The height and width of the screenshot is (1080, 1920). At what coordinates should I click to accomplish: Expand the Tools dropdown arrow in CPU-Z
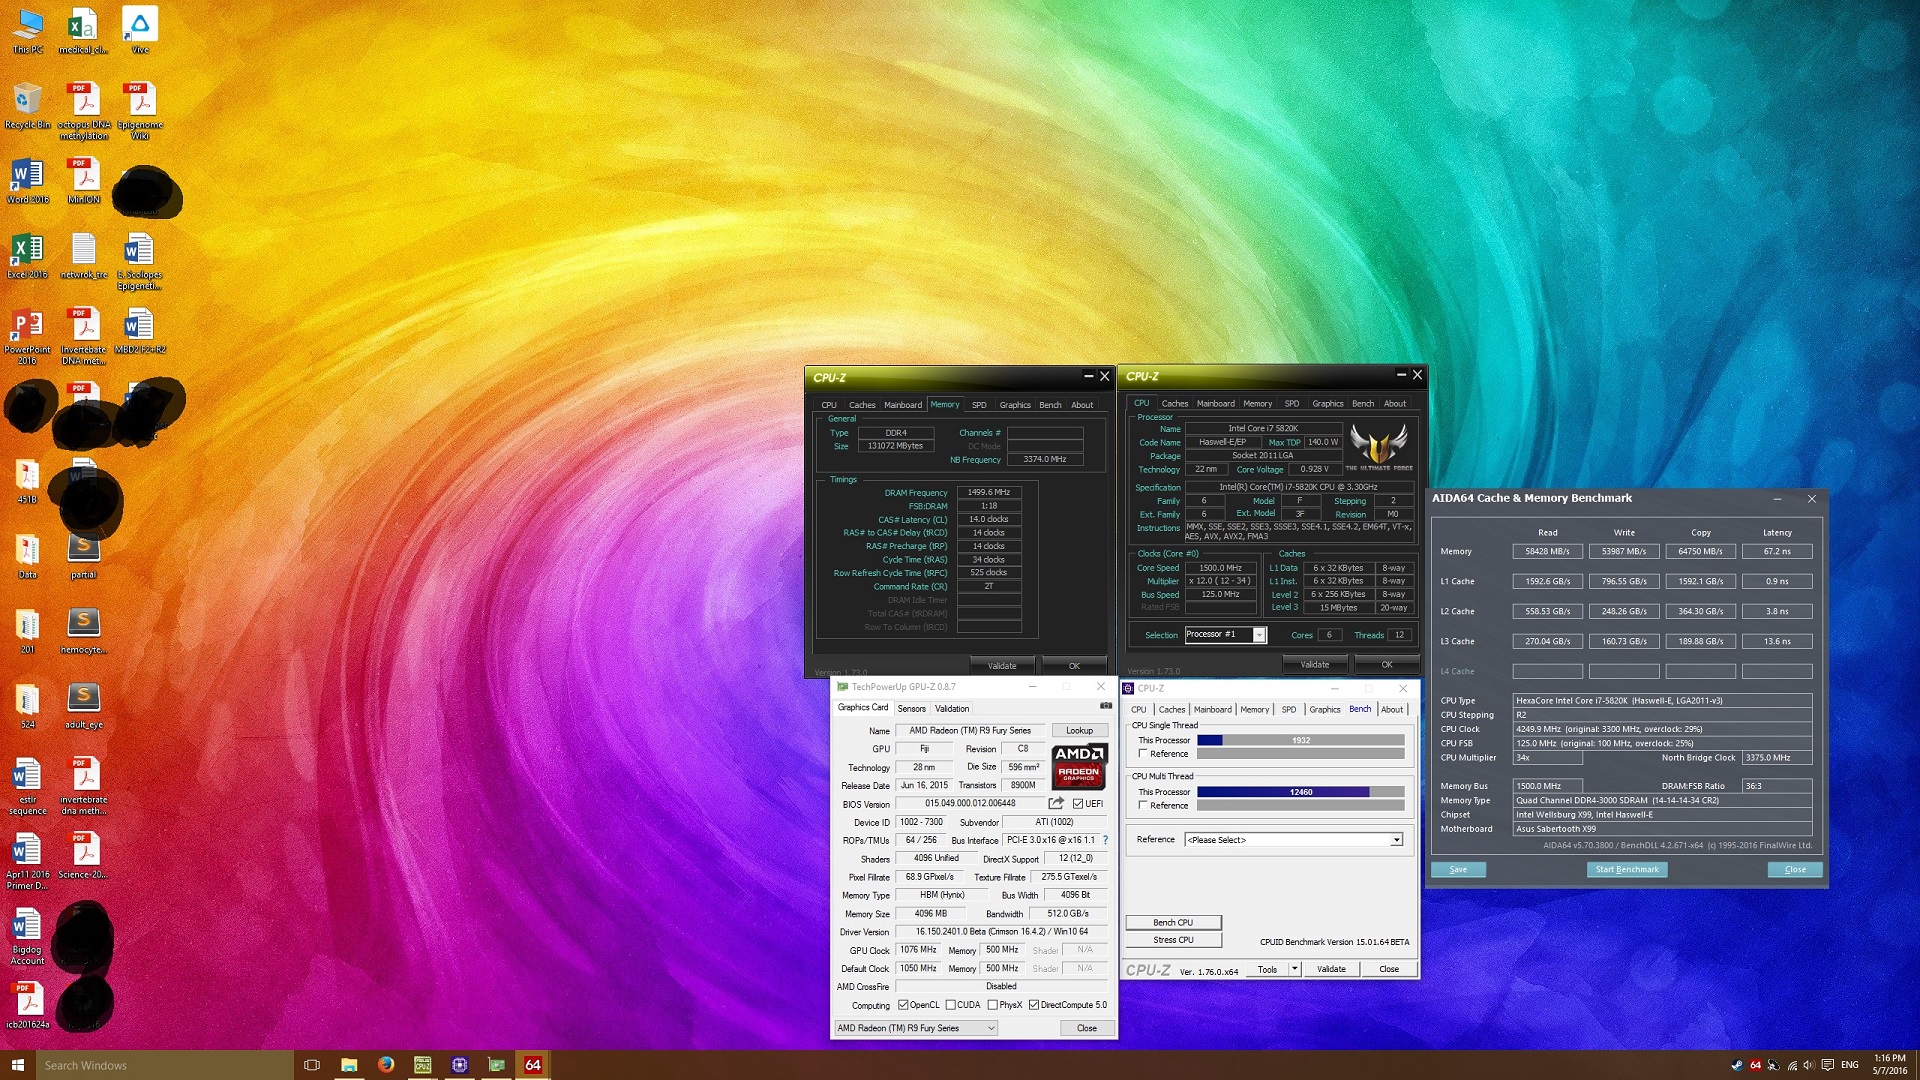click(x=1294, y=969)
